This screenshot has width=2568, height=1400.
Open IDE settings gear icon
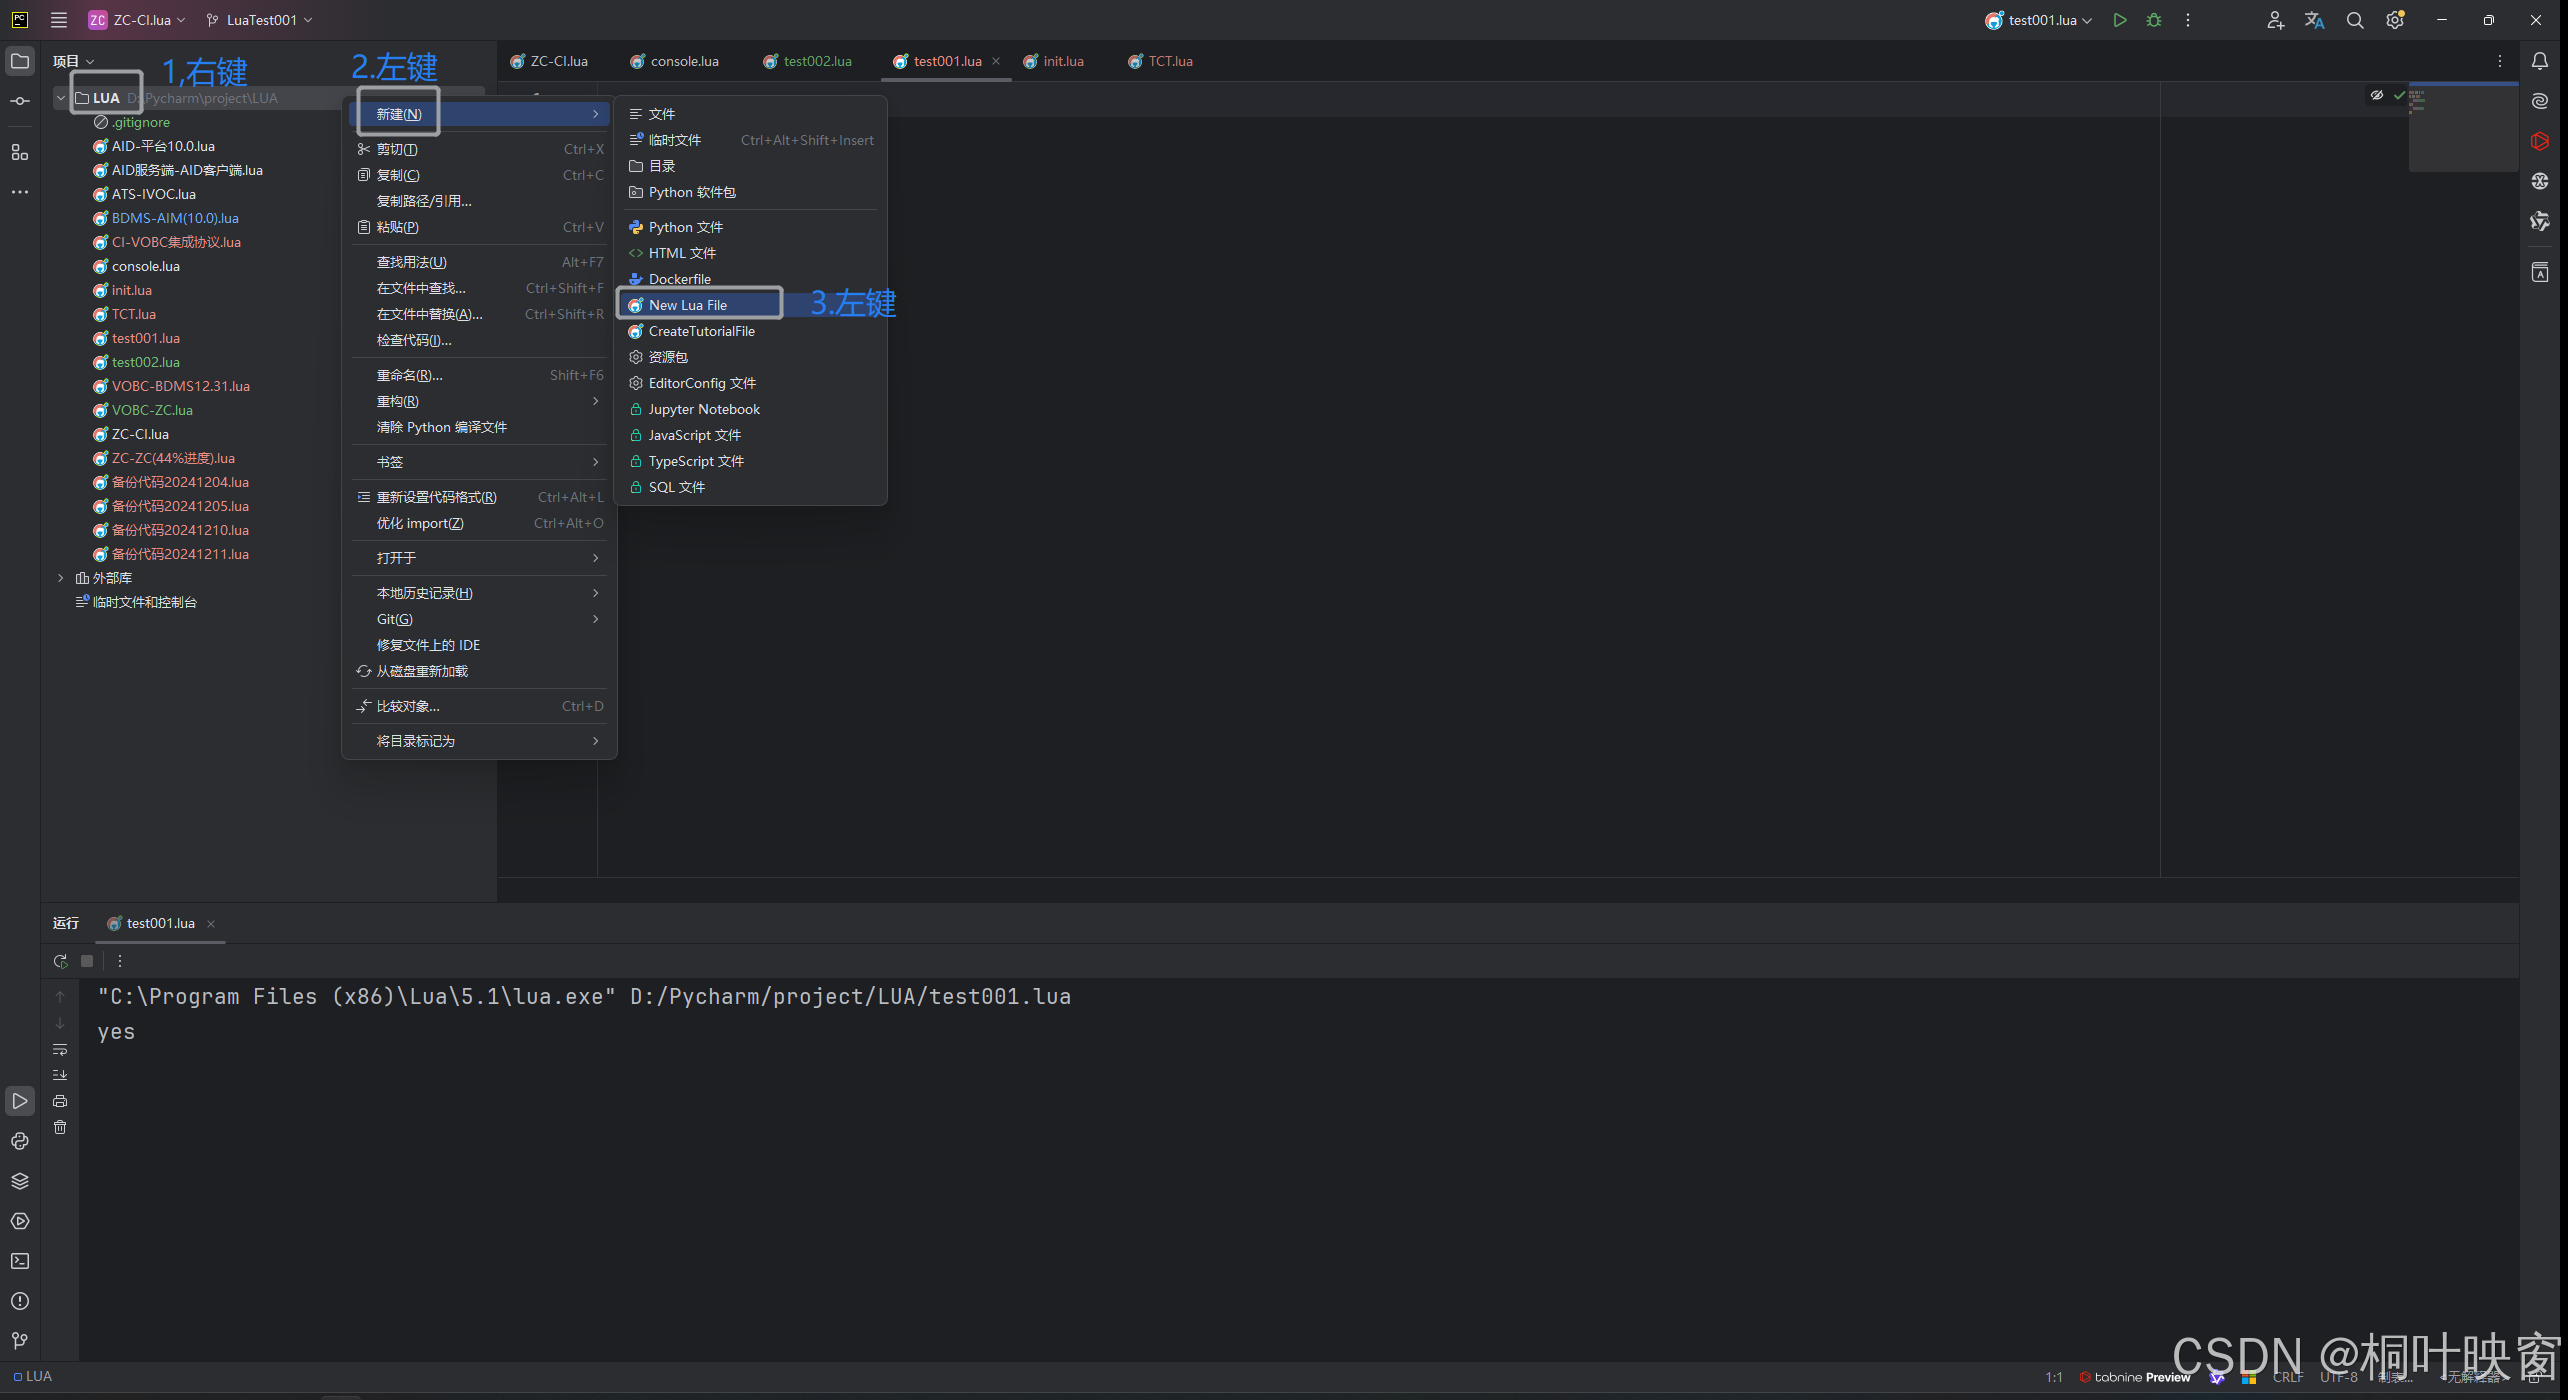[2395, 20]
